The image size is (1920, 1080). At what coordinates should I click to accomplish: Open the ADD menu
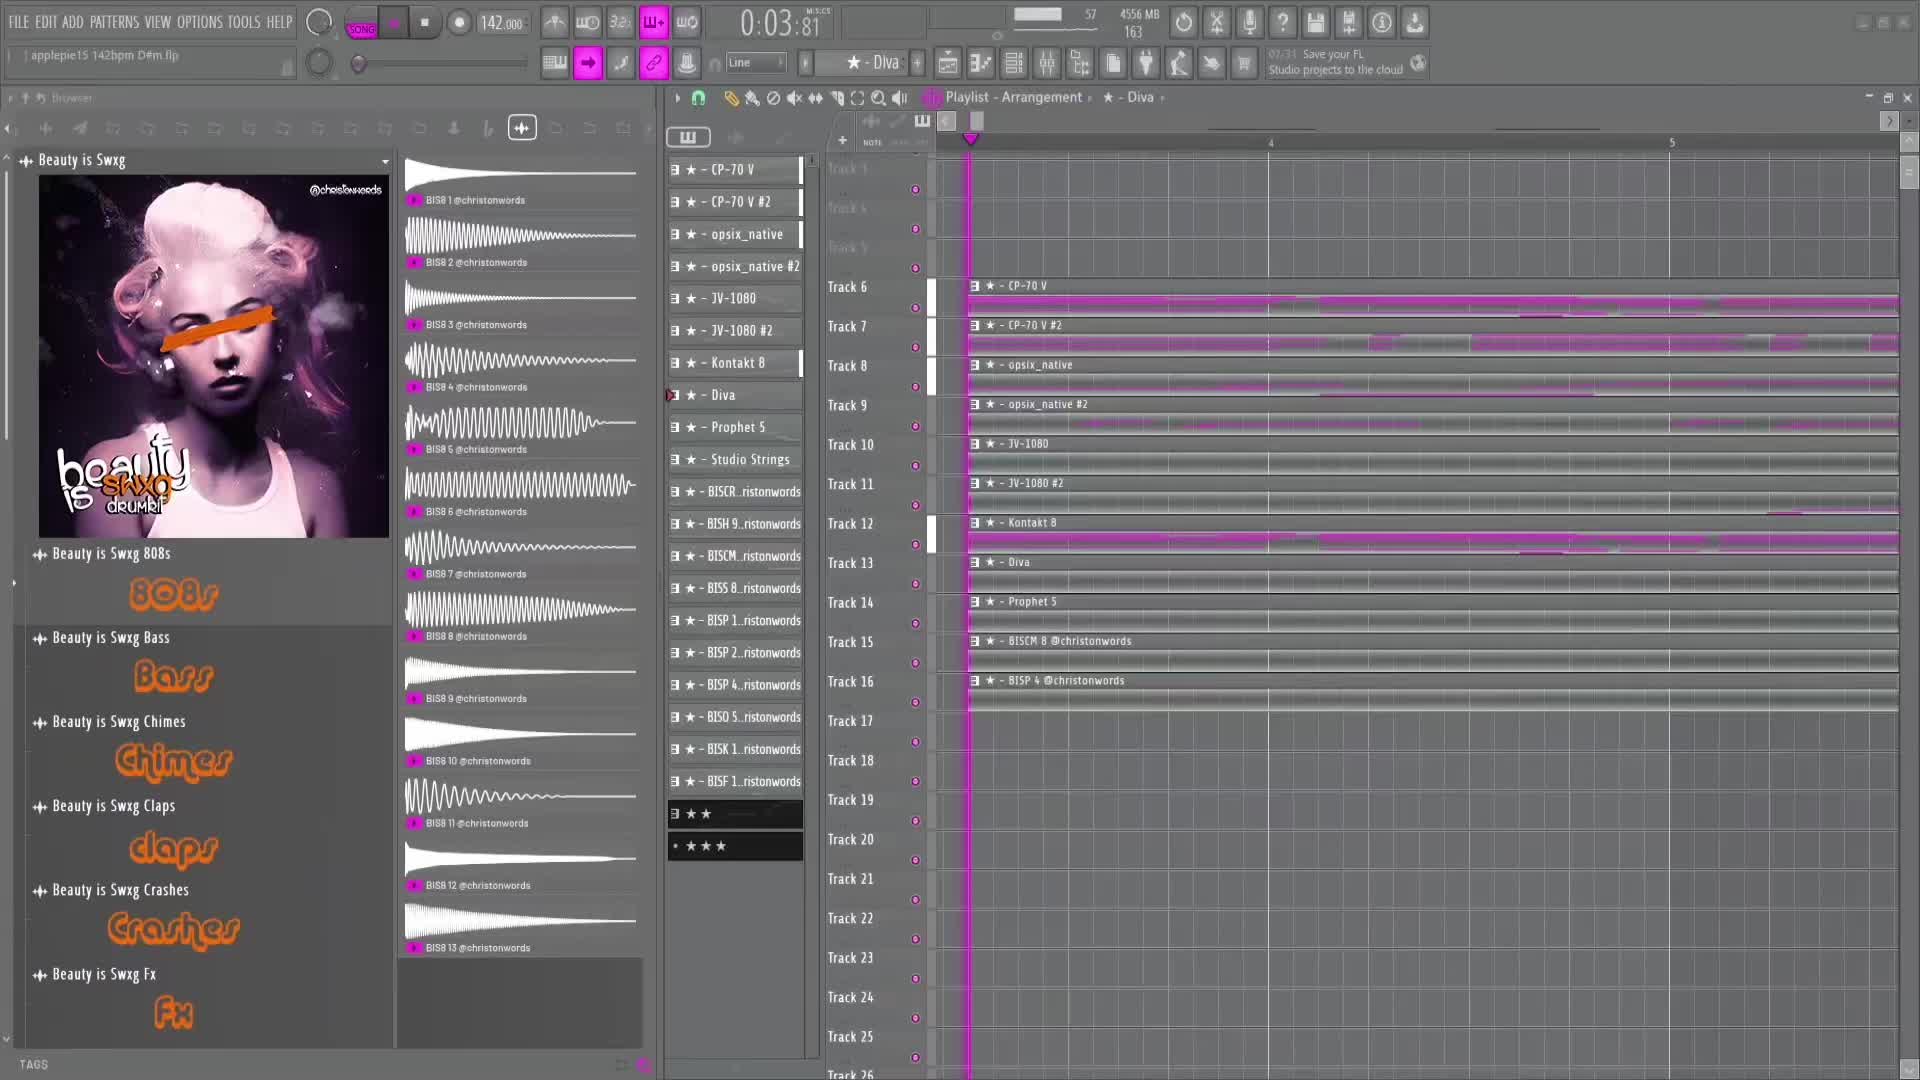[x=73, y=22]
